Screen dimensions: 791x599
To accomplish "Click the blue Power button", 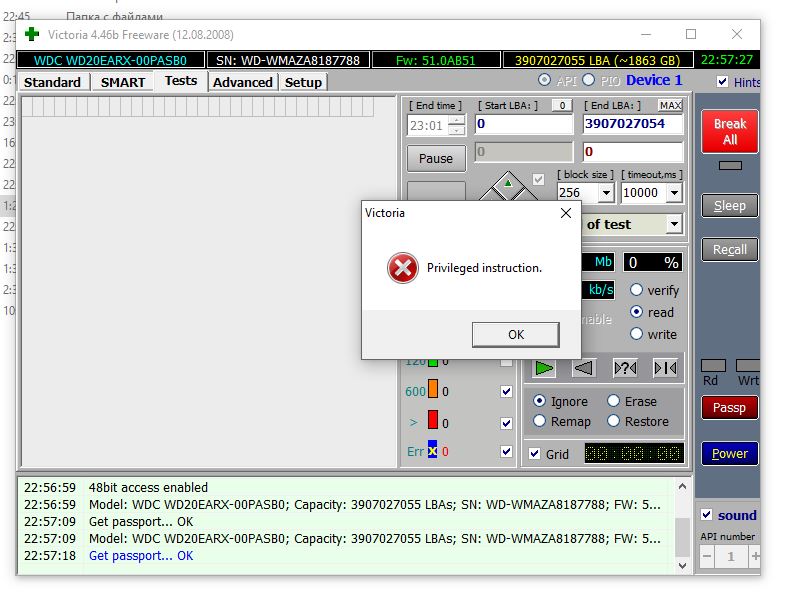I will (x=729, y=454).
